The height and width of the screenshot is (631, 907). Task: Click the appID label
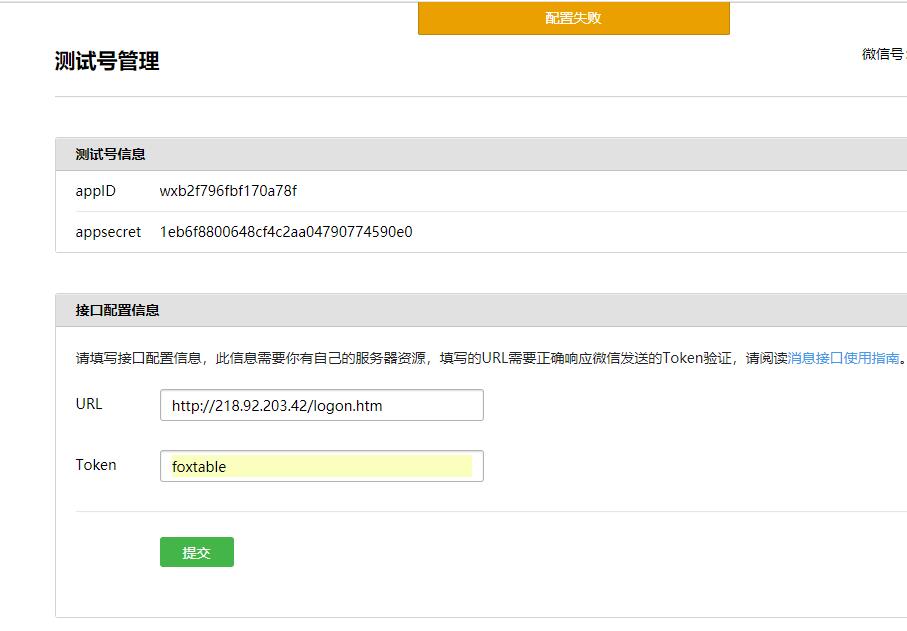coord(96,191)
